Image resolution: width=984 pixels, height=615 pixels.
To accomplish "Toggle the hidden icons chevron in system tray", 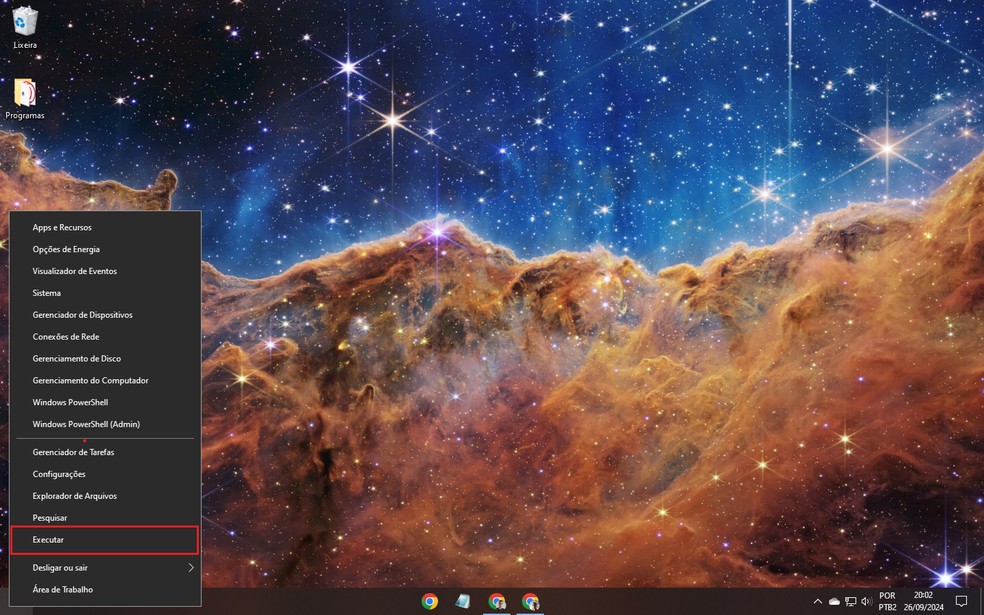I will click(x=818, y=600).
